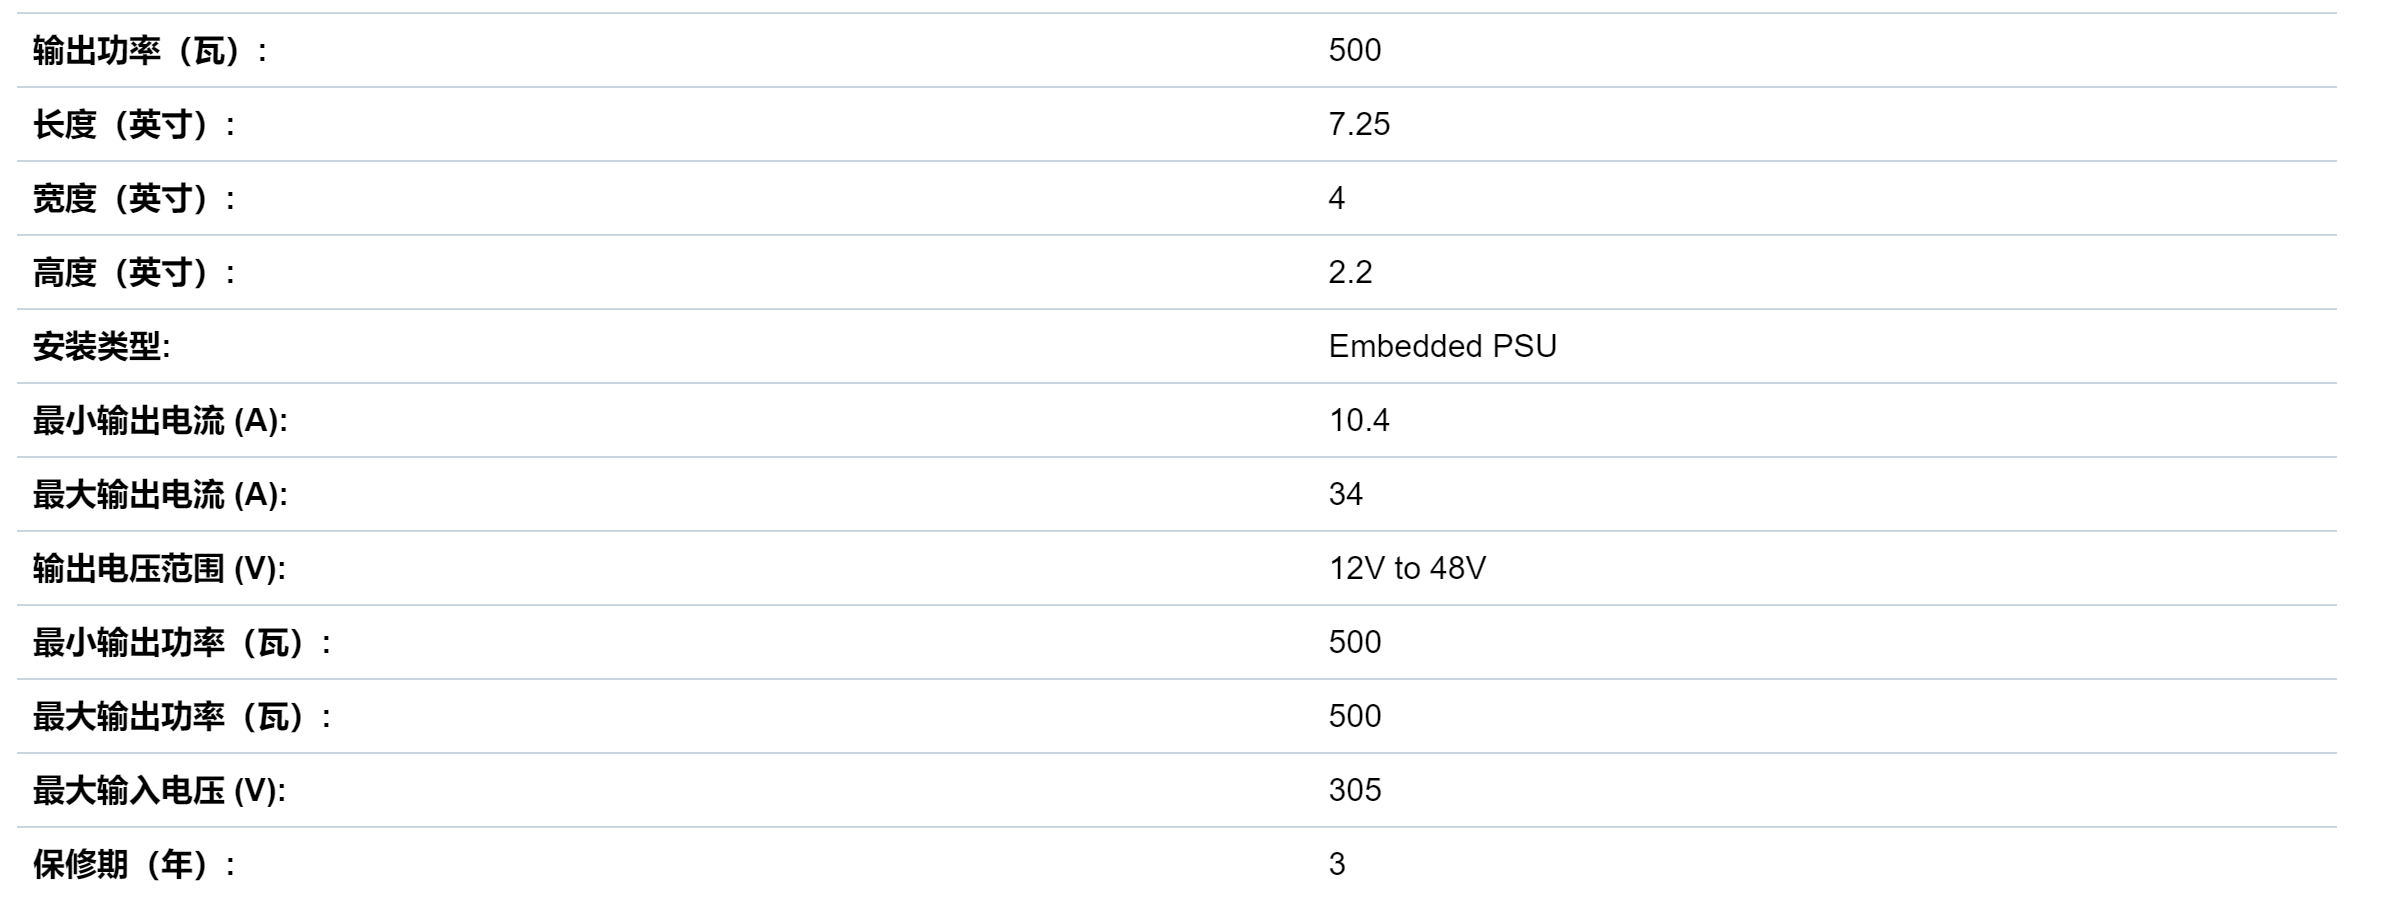Image resolution: width=2389 pixels, height=903 pixels.
Task: Click the 安装类型 label
Action: [101, 346]
